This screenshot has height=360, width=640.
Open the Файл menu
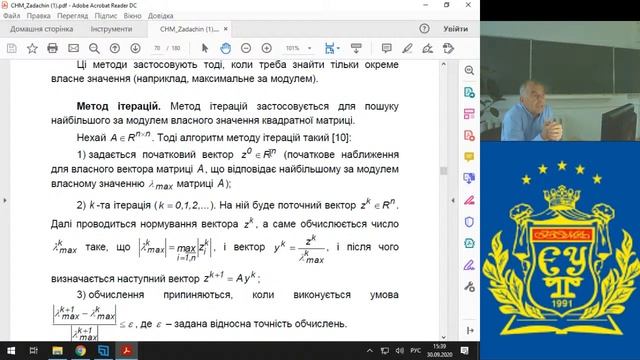click(x=11, y=16)
